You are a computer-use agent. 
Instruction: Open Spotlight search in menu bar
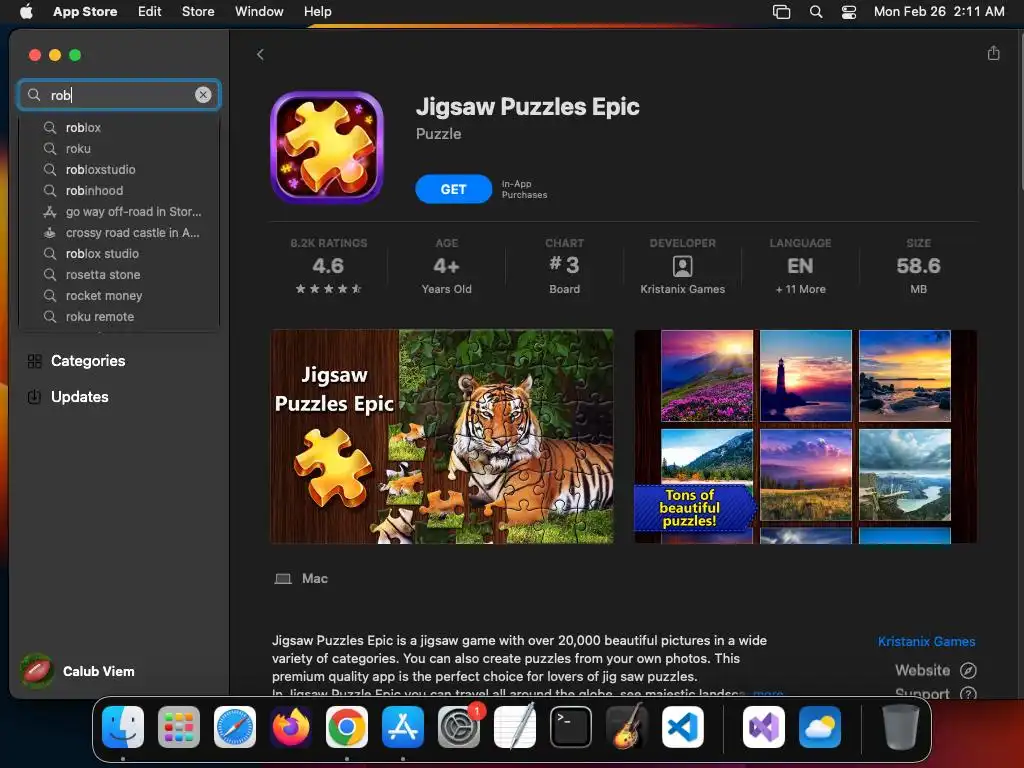pos(816,11)
